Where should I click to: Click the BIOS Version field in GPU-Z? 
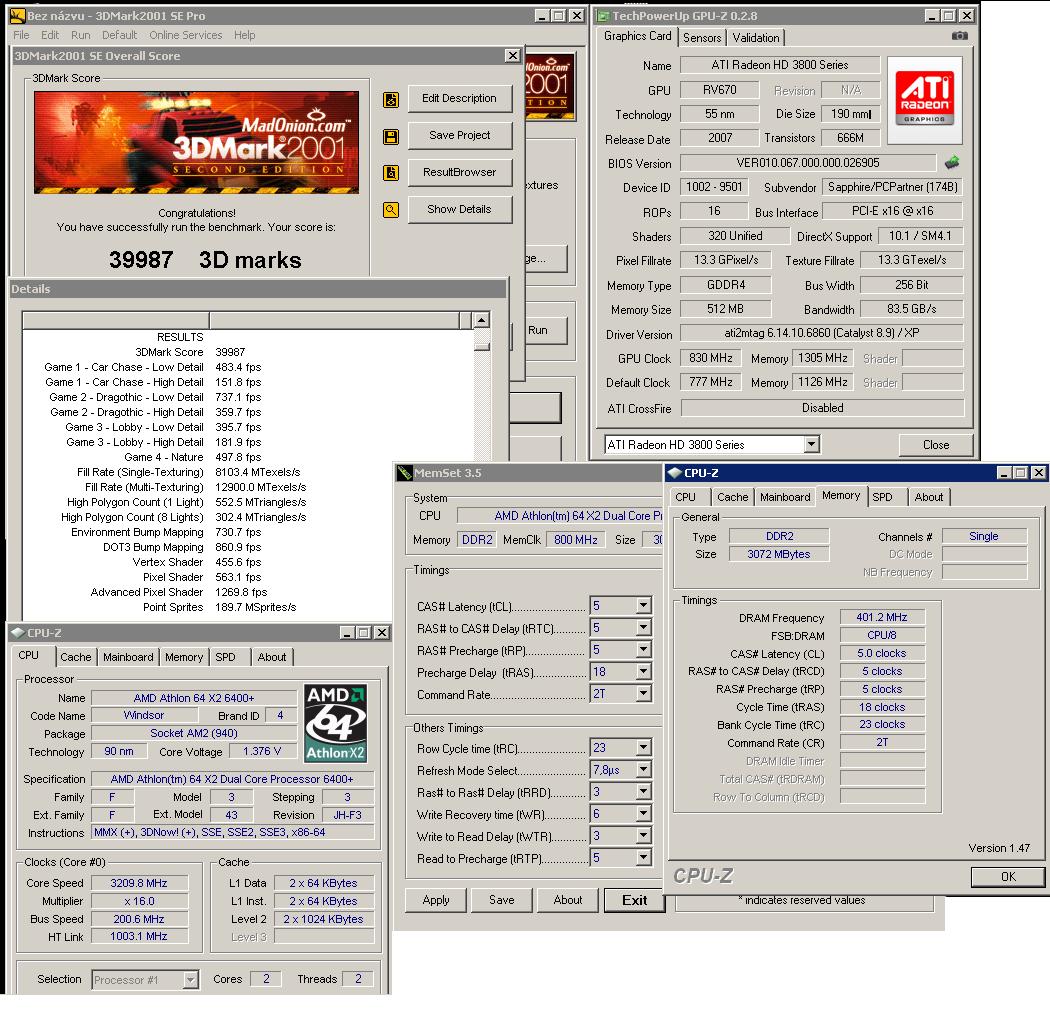tap(808, 163)
